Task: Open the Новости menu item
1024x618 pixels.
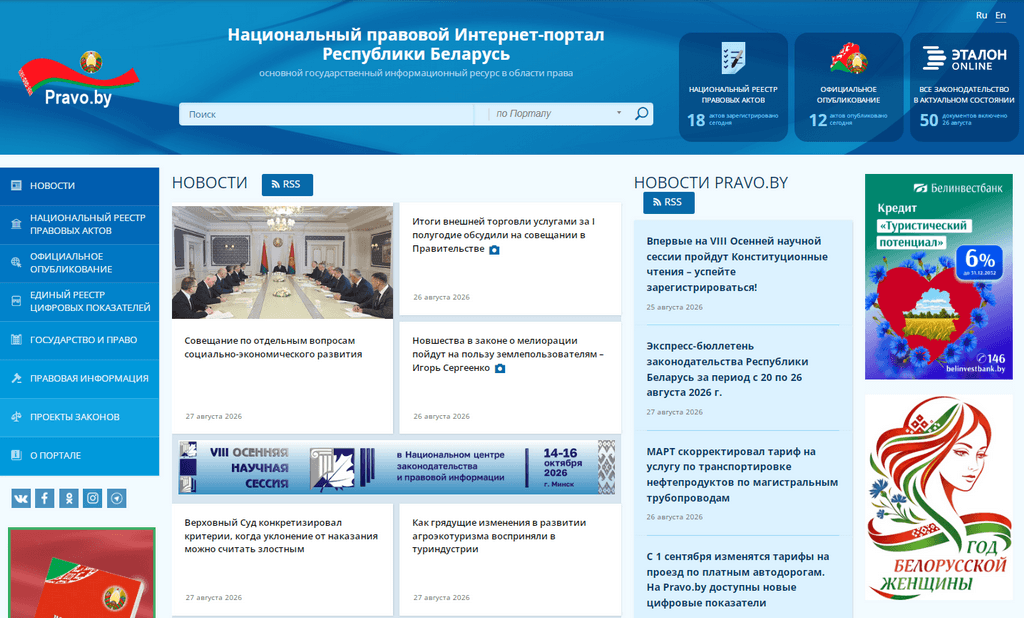Action: pyautogui.click(x=80, y=186)
